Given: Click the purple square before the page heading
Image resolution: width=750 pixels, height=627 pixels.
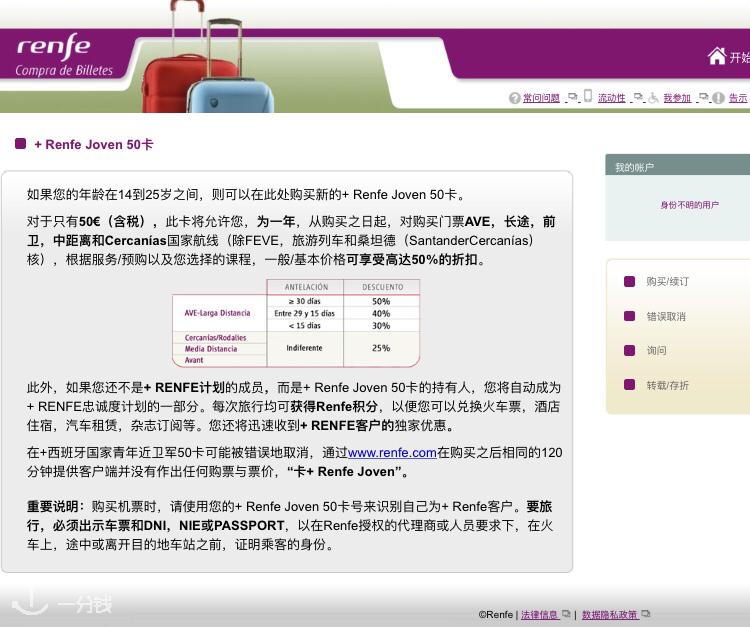Looking at the screenshot, I should point(21,143).
